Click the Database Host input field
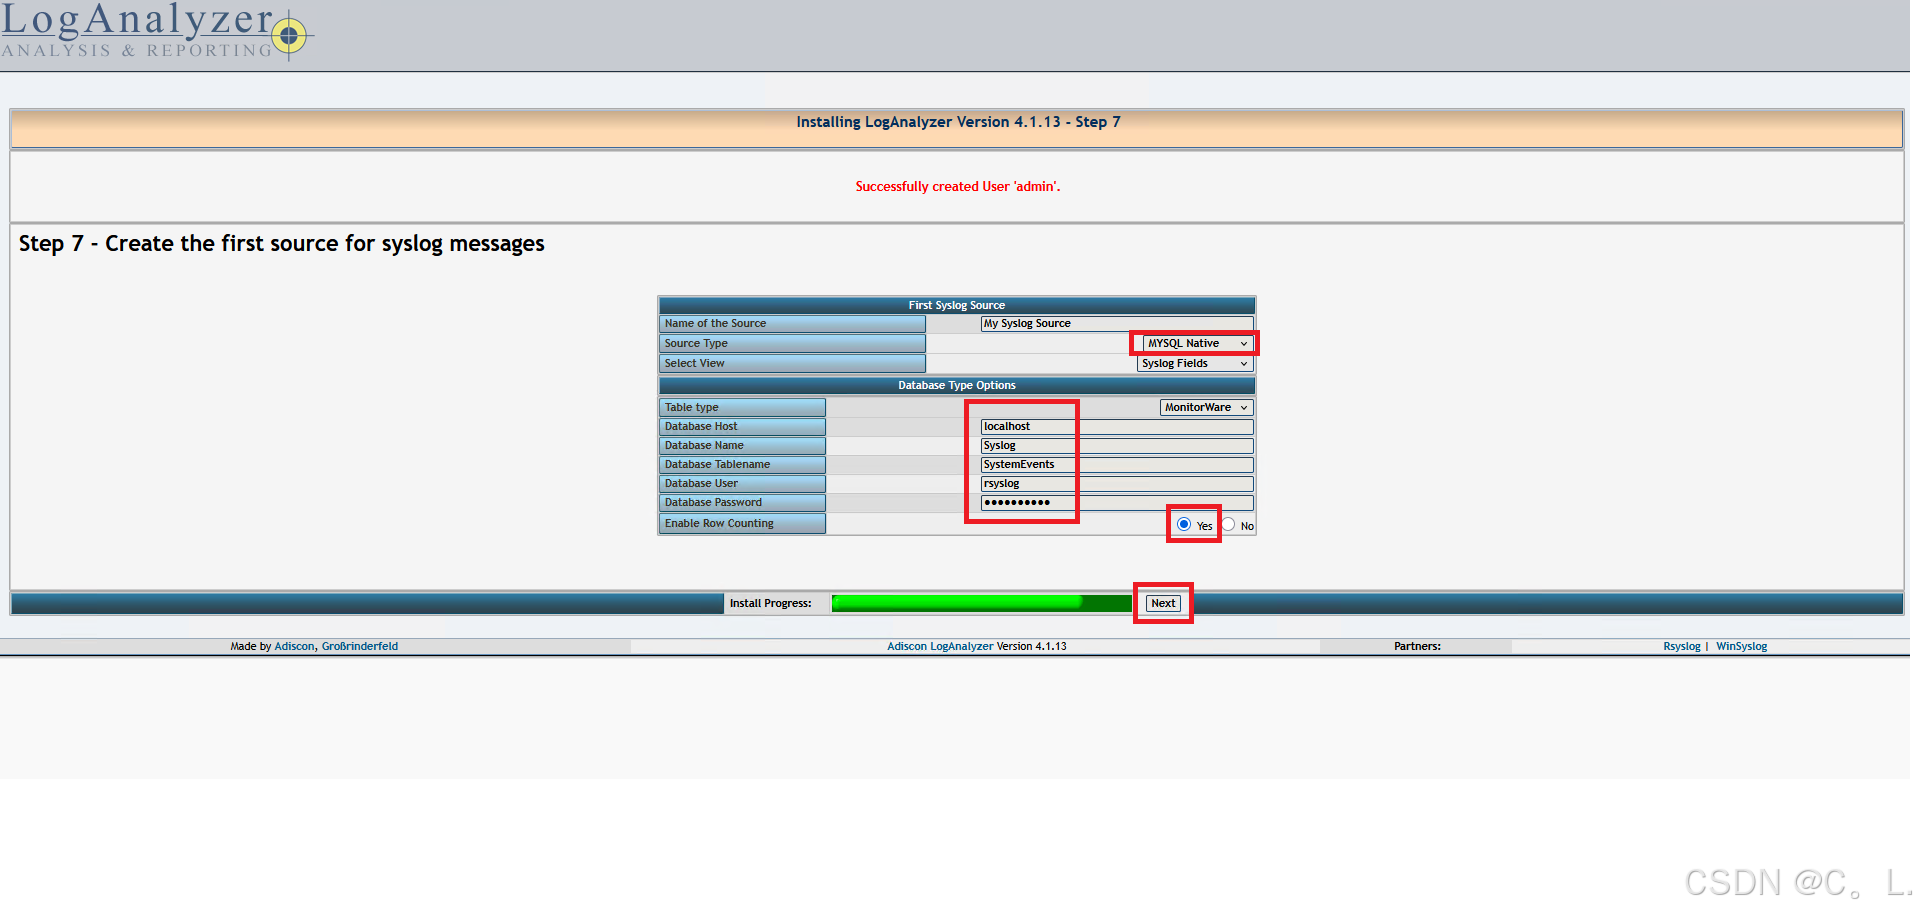The height and width of the screenshot is (914, 1918). pyautogui.click(x=1116, y=427)
